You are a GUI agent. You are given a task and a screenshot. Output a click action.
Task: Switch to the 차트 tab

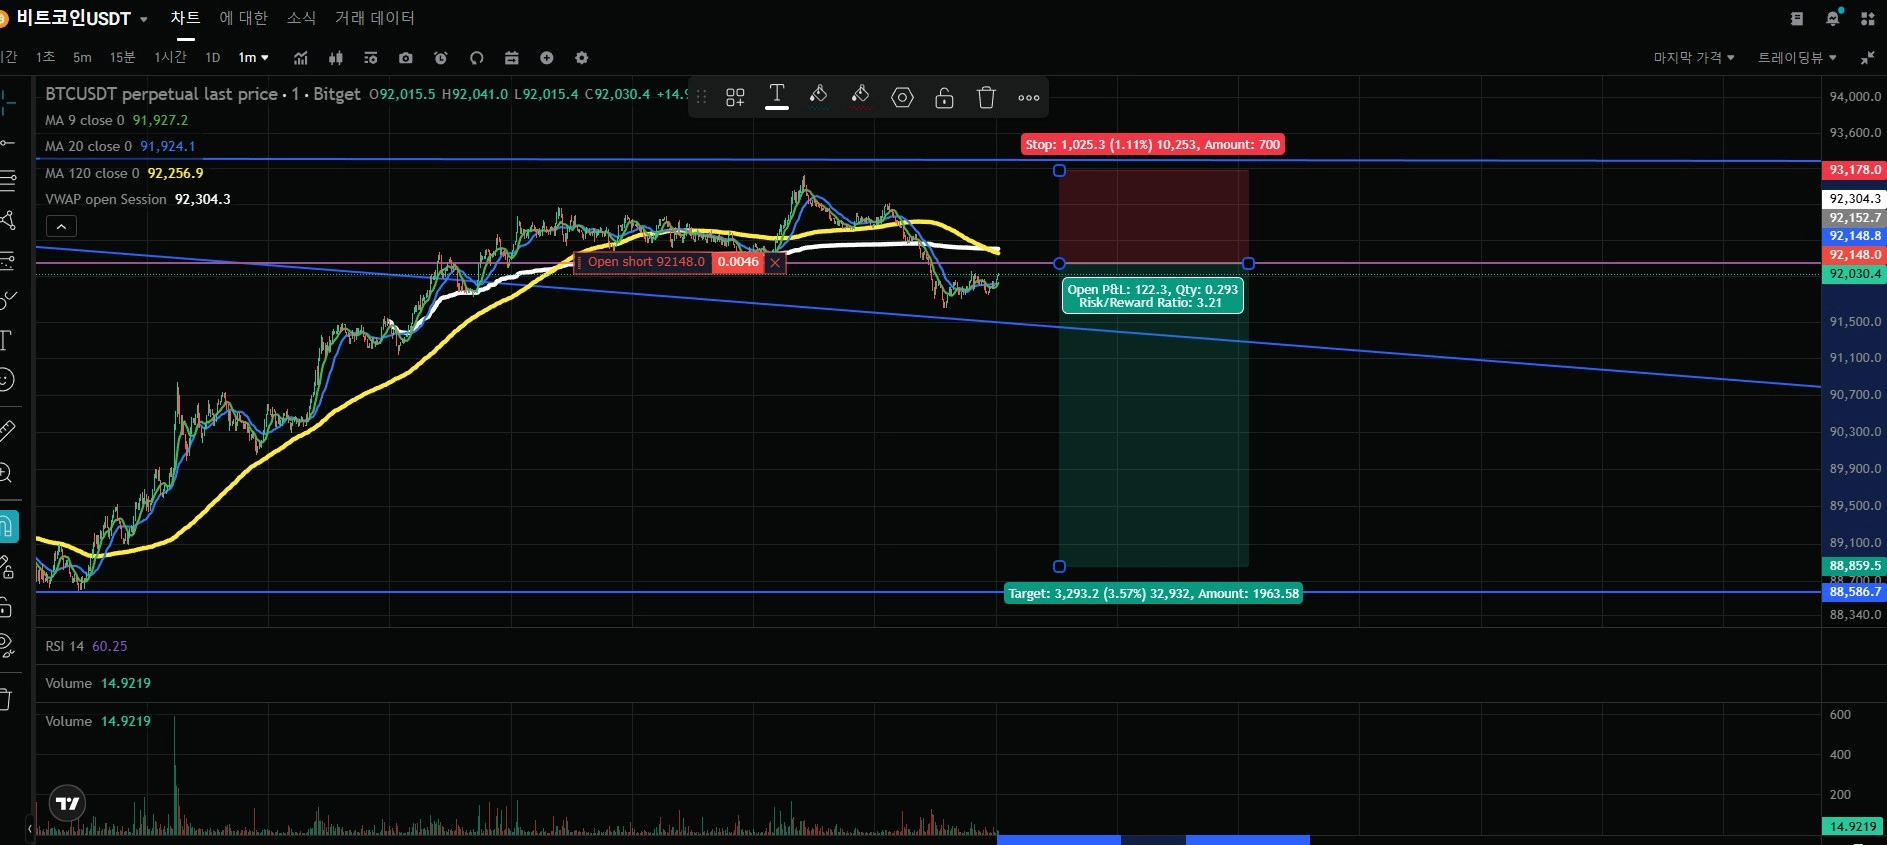(x=185, y=18)
